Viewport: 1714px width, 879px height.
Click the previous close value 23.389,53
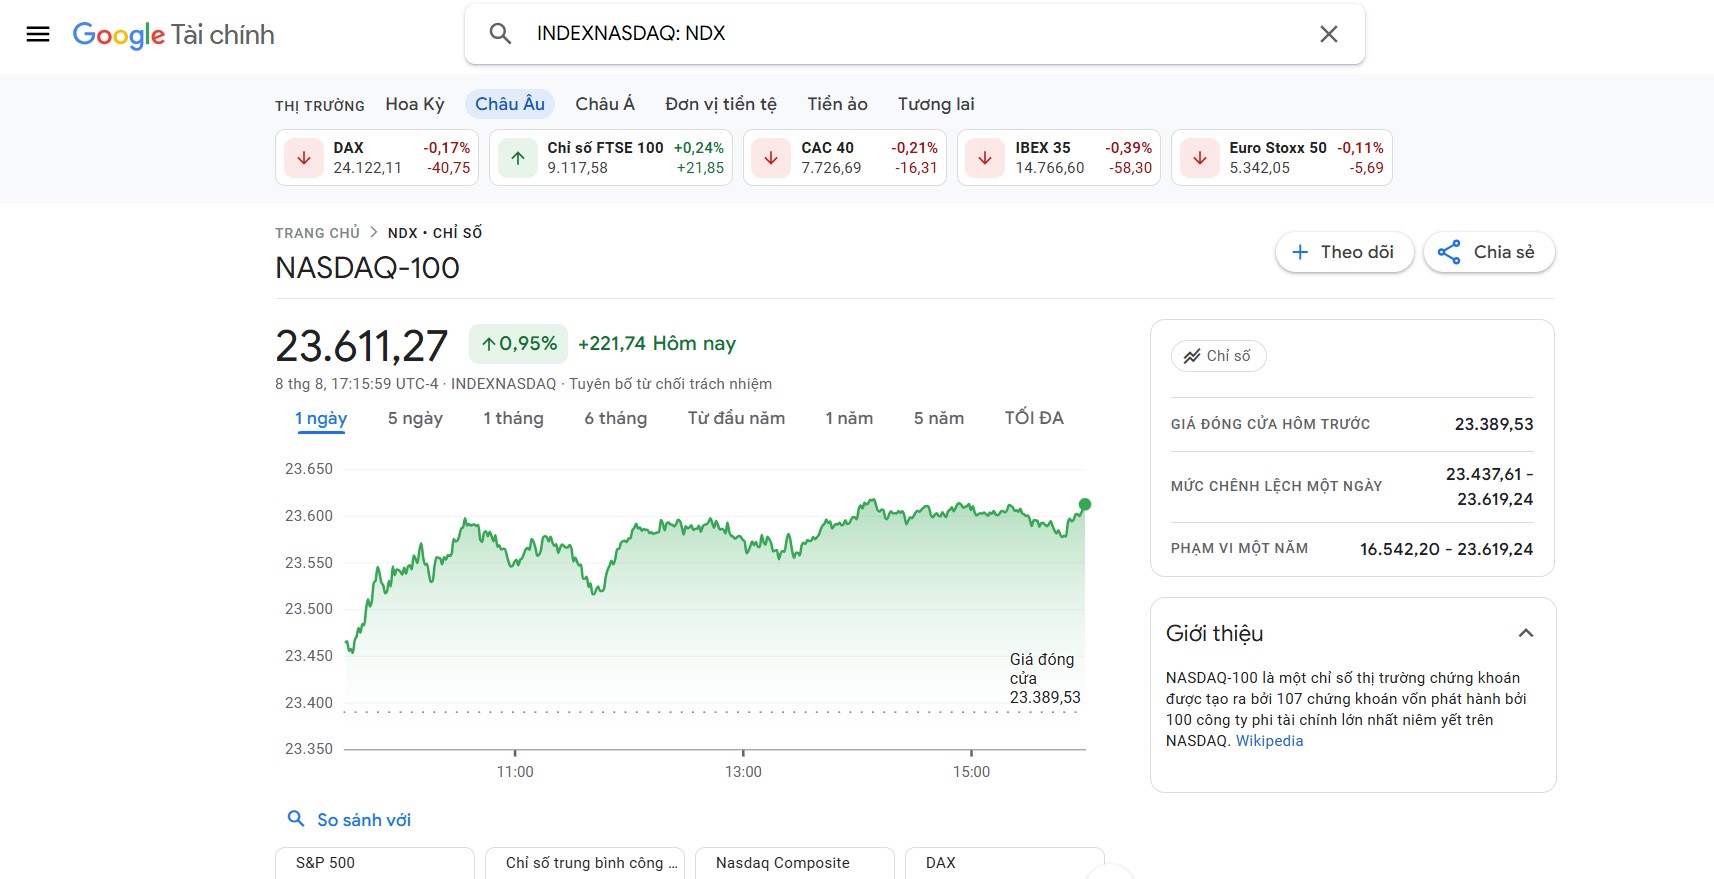click(x=1493, y=424)
